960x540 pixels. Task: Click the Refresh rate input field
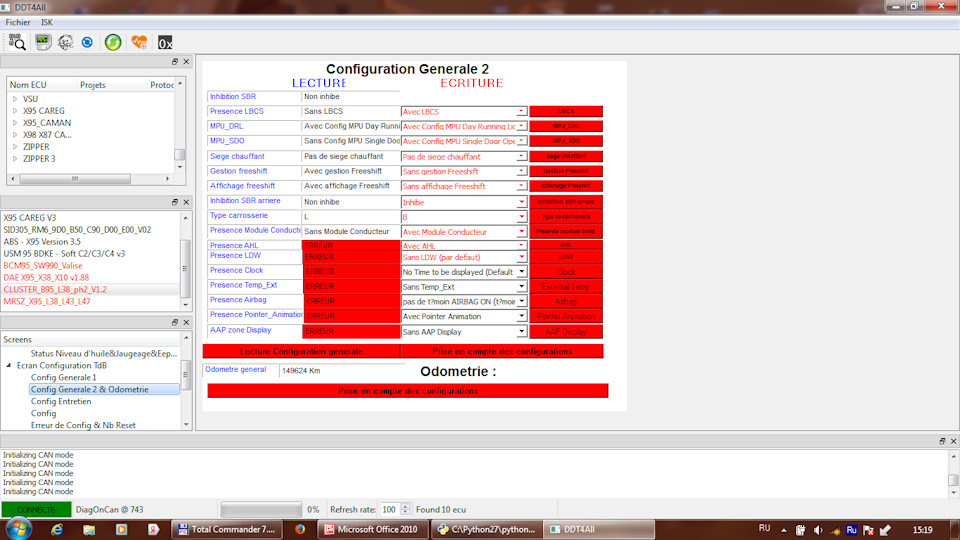point(389,510)
